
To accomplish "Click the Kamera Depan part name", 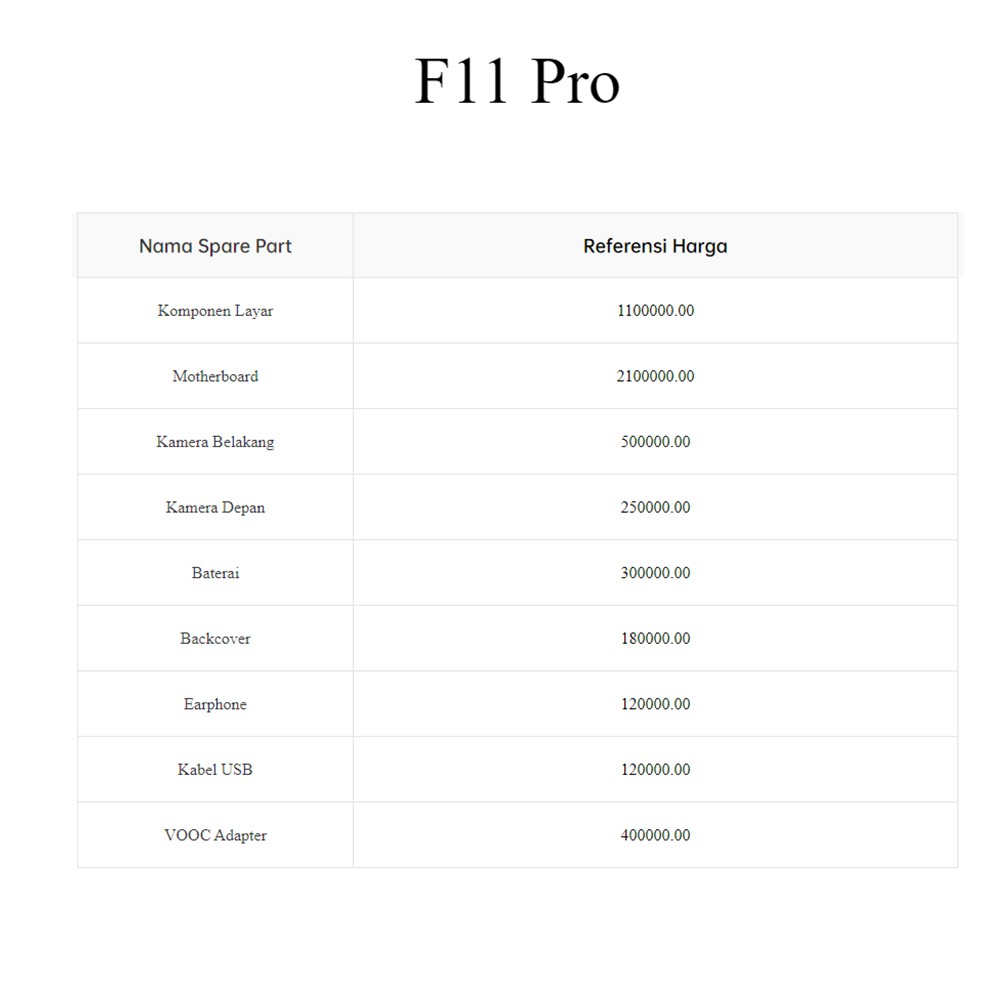I will (x=215, y=508).
